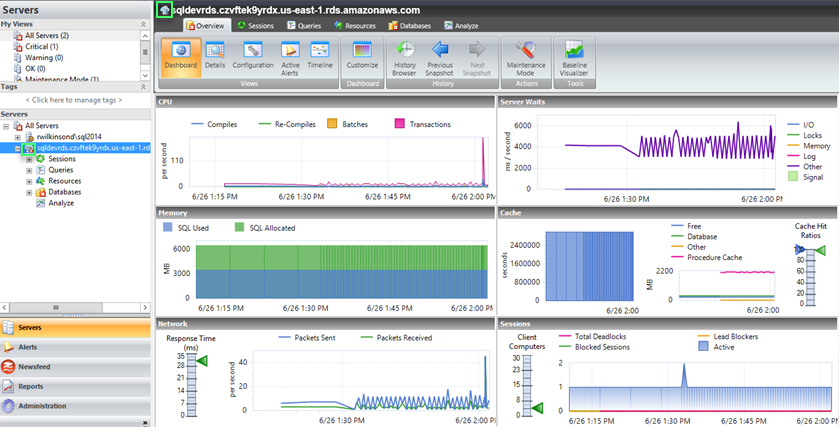
Task: Customize the dashboard
Action: 362,57
